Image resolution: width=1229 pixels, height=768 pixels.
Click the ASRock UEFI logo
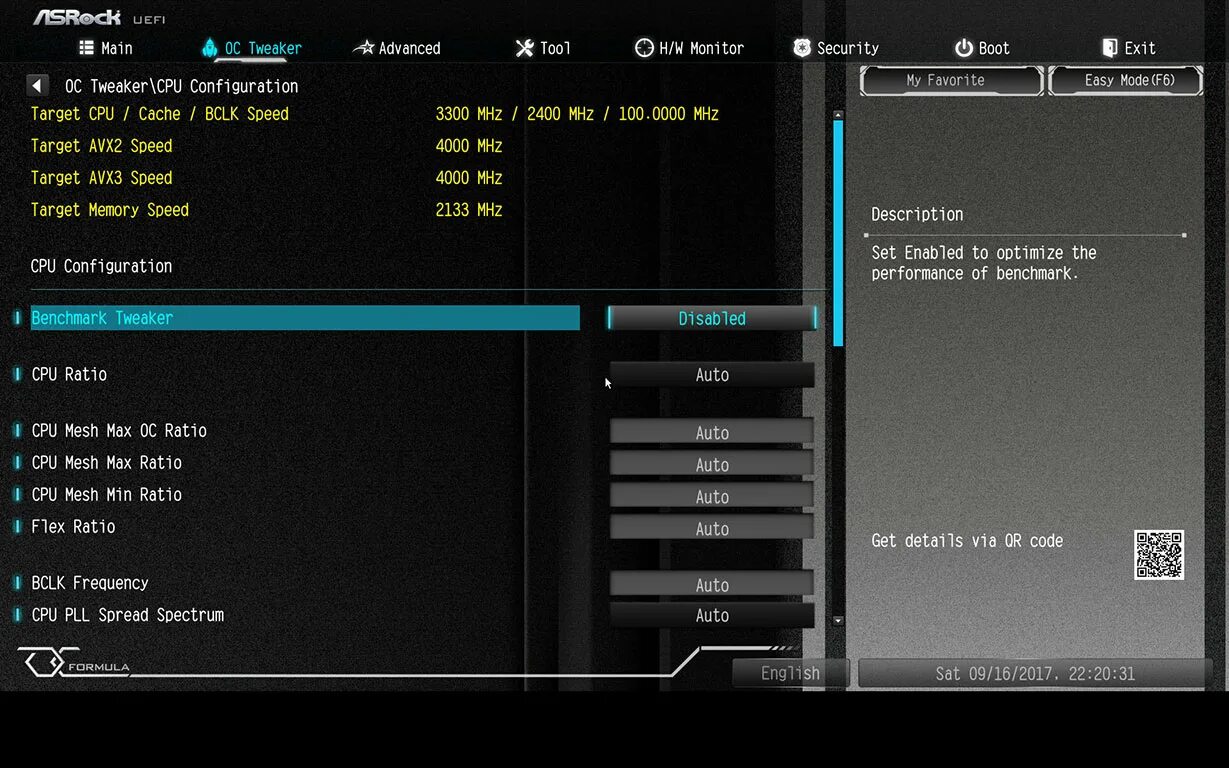(x=99, y=17)
